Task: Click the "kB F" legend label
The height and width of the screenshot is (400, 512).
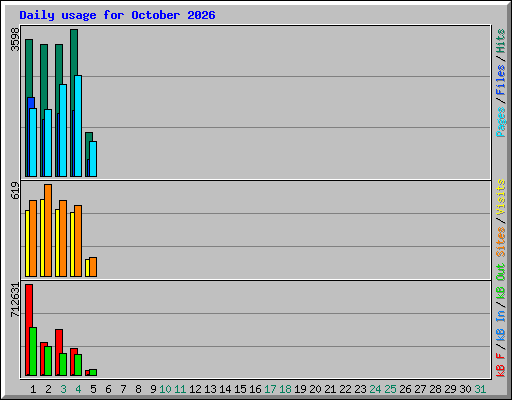Action: pyautogui.click(x=500, y=365)
